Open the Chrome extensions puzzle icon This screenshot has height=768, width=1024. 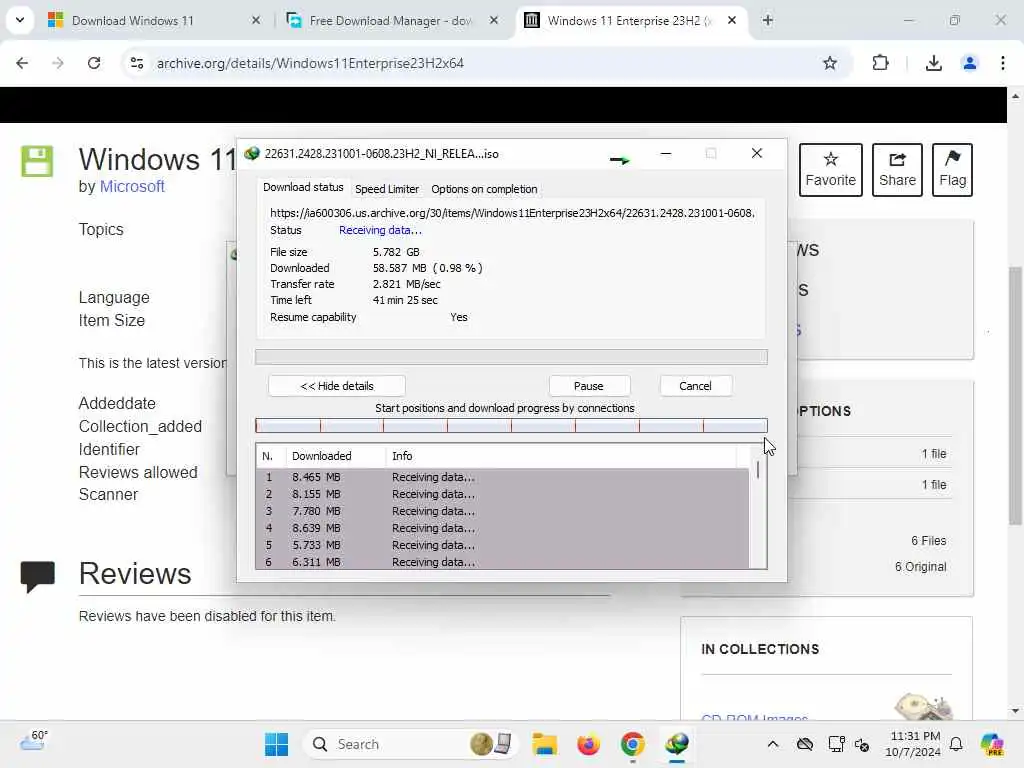tap(880, 63)
